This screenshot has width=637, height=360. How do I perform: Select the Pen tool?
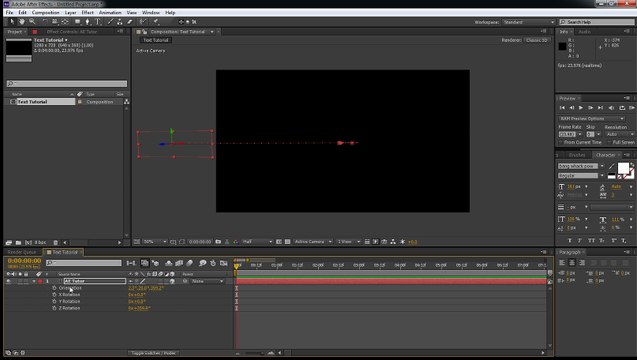pos(87,22)
